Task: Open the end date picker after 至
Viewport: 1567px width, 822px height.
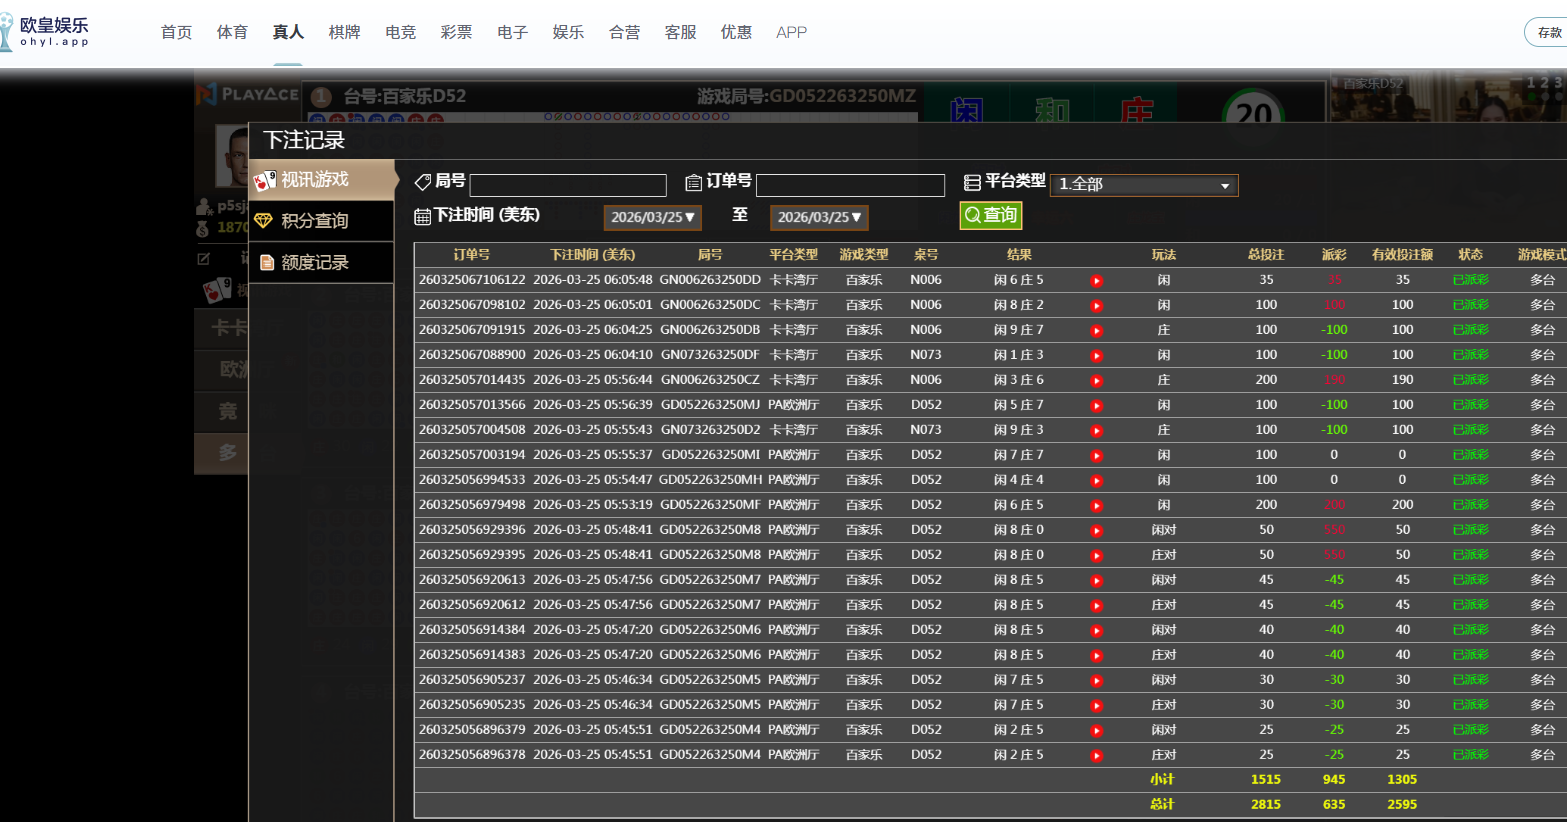Action: click(x=818, y=218)
